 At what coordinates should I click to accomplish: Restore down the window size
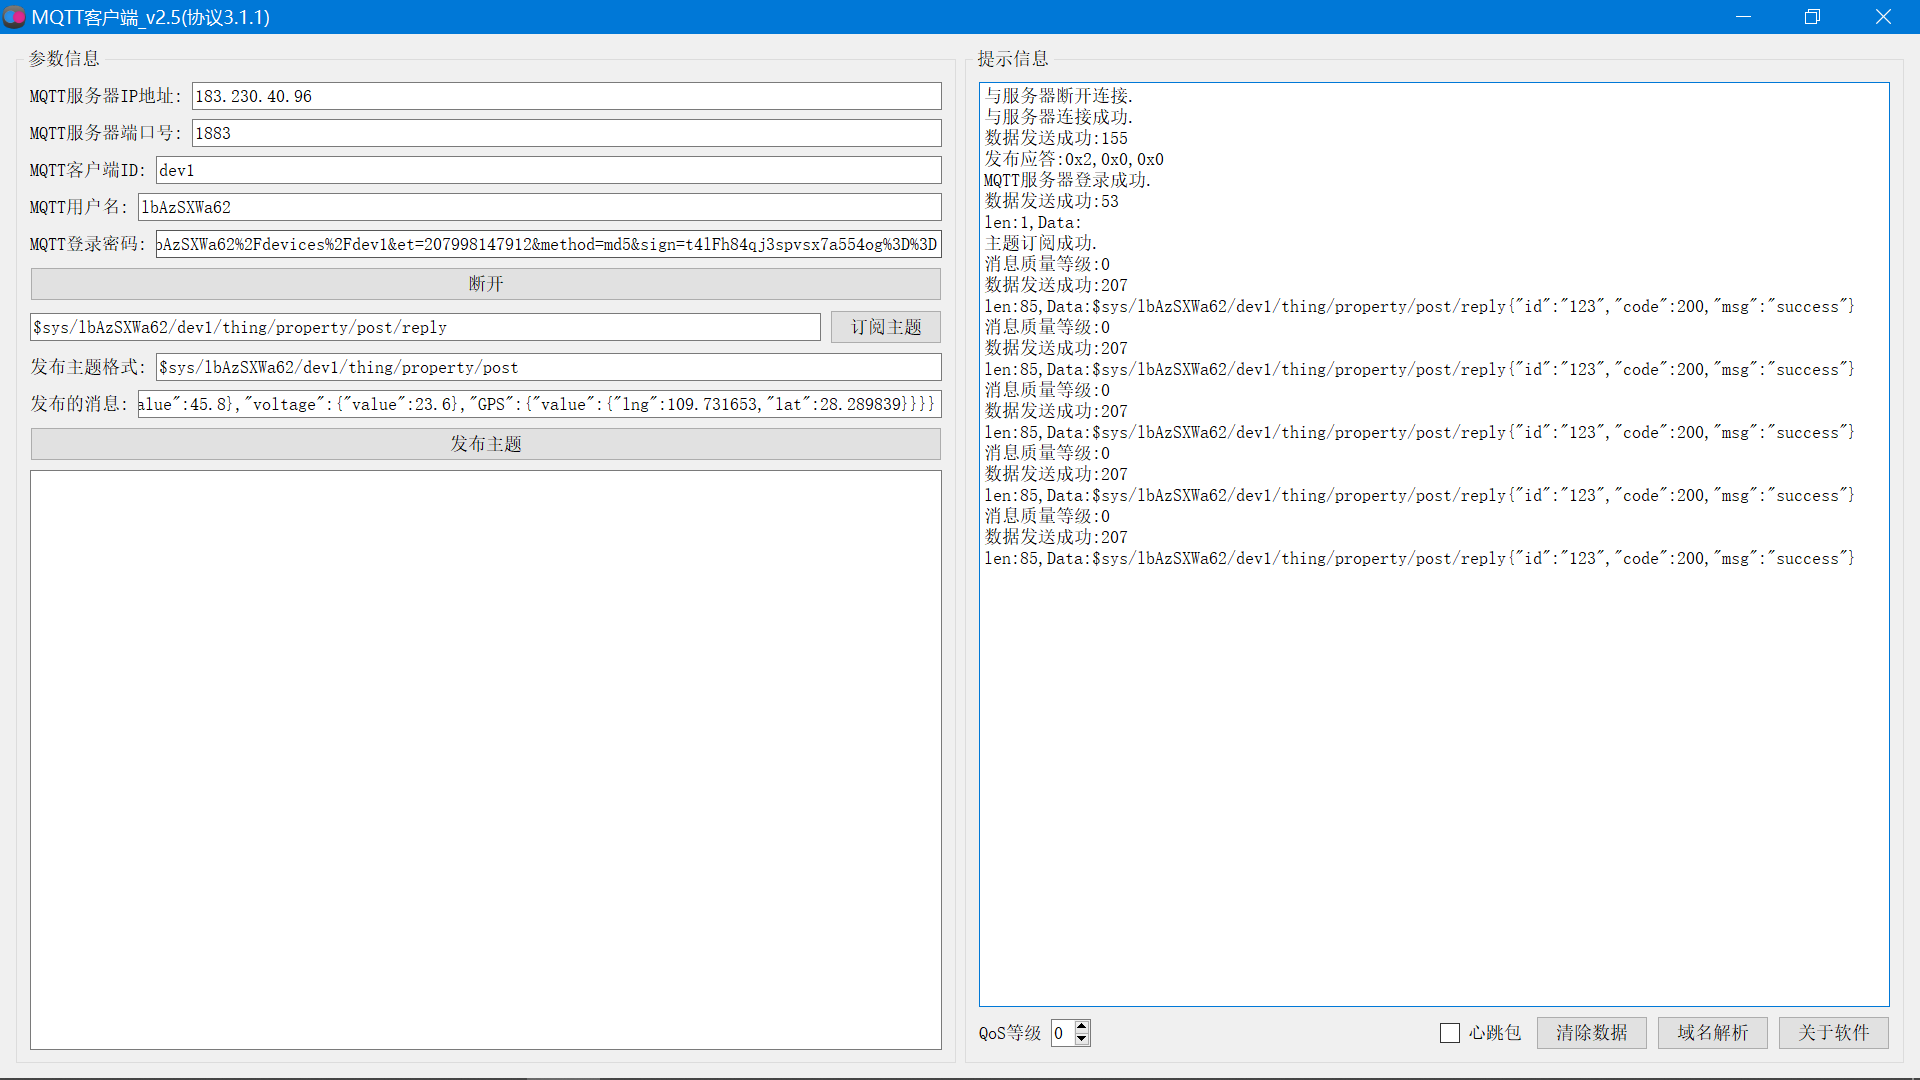tap(1812, 17)
